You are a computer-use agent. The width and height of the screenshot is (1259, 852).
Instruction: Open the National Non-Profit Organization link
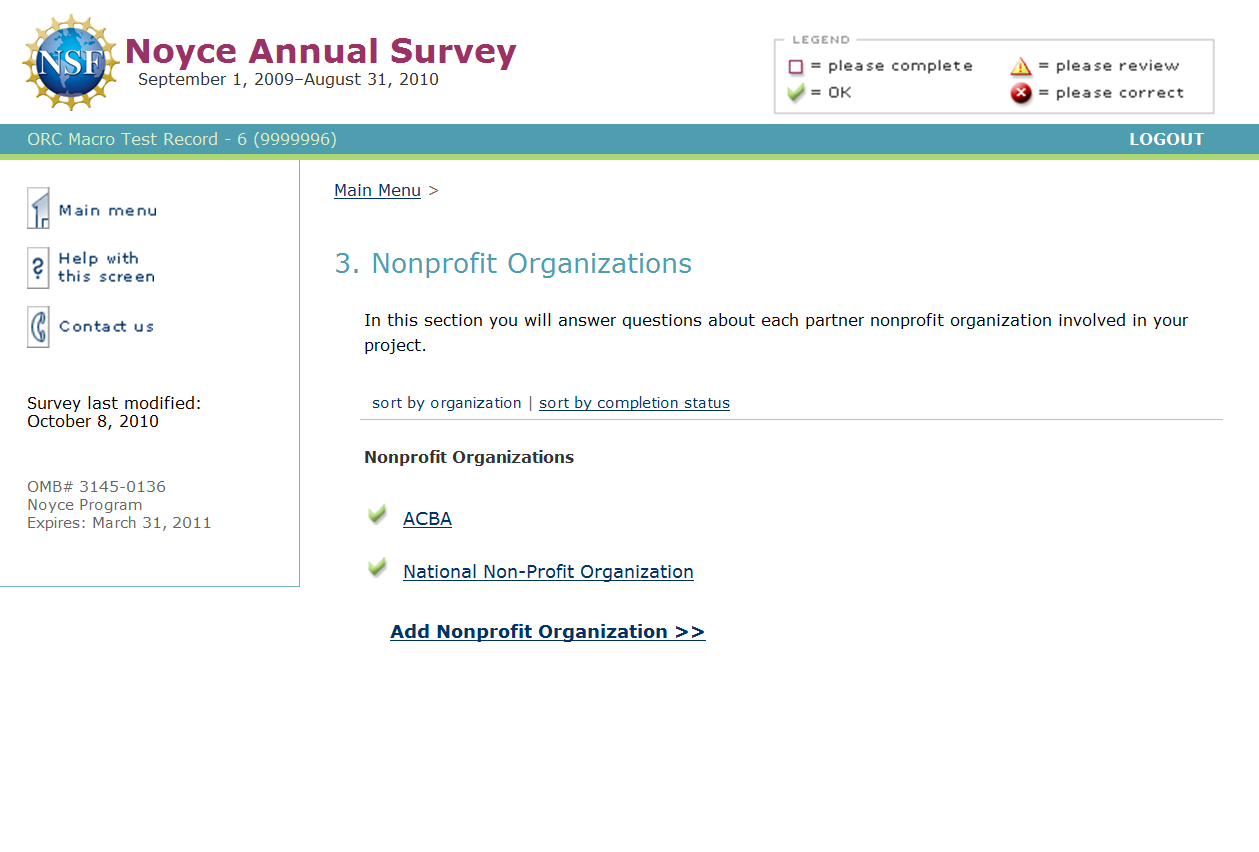[548, 571]
